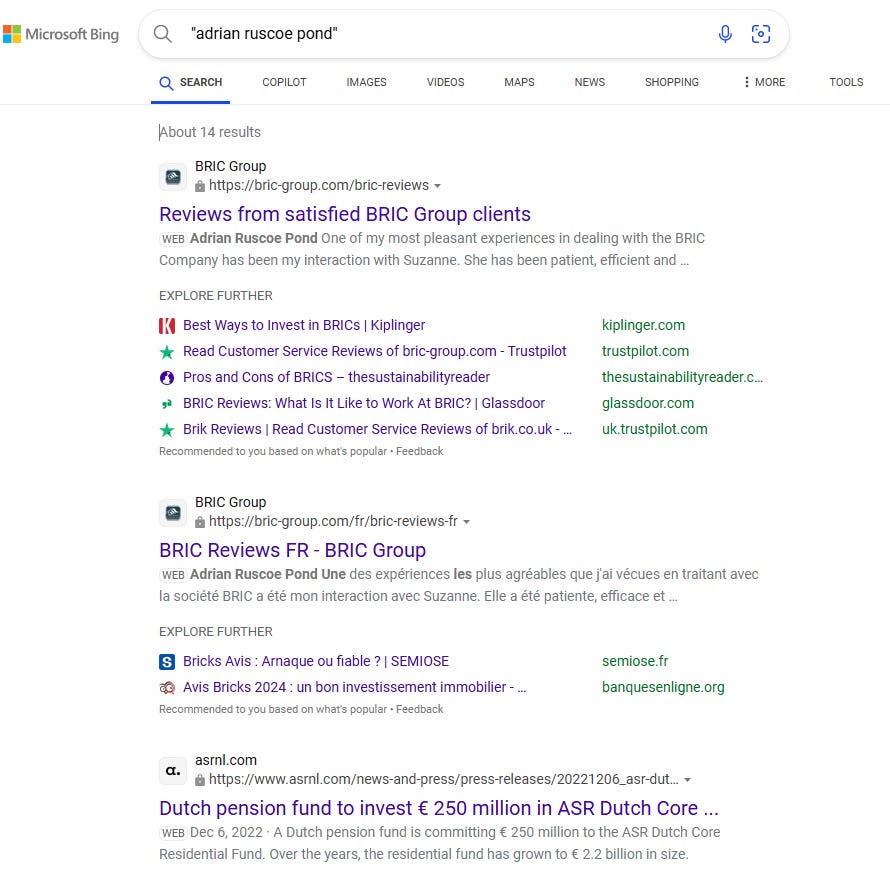Open 'Dutch pension fund to invest € 250 million' result
Viewport: 890px width, 884px height.
439,808
